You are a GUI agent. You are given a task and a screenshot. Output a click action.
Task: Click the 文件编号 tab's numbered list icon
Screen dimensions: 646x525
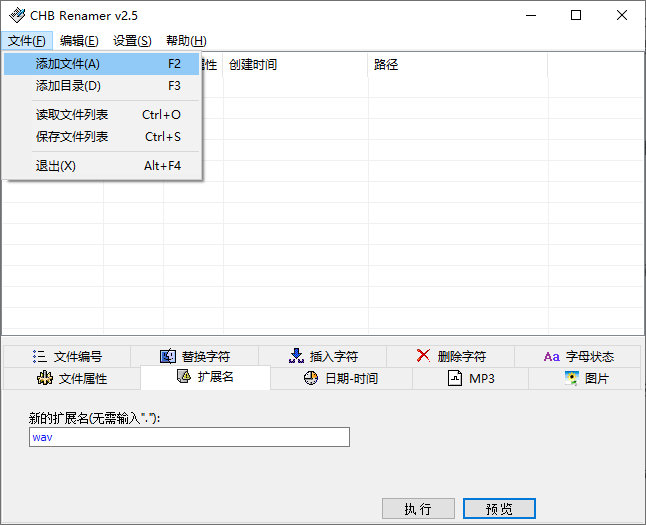coord(40,356)
